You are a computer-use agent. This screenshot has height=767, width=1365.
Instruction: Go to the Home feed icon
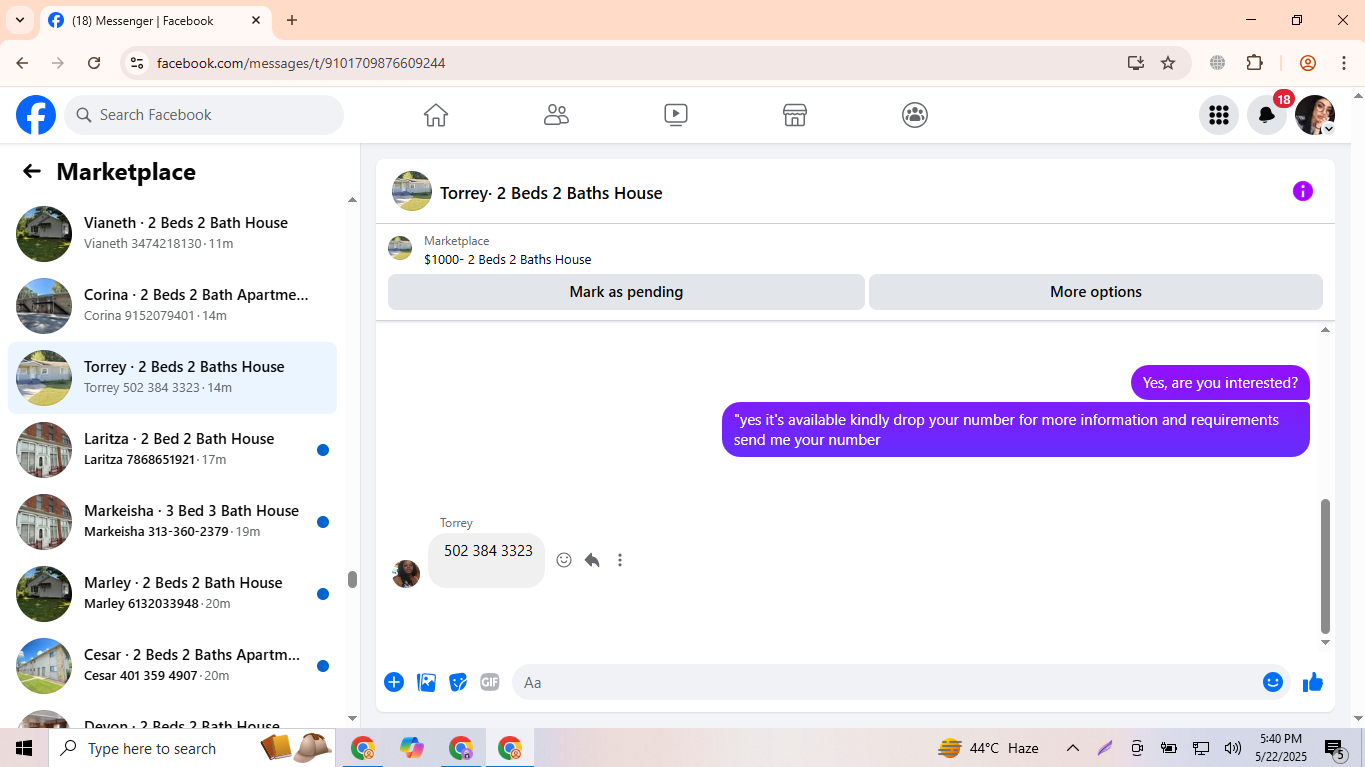(436, 115)
